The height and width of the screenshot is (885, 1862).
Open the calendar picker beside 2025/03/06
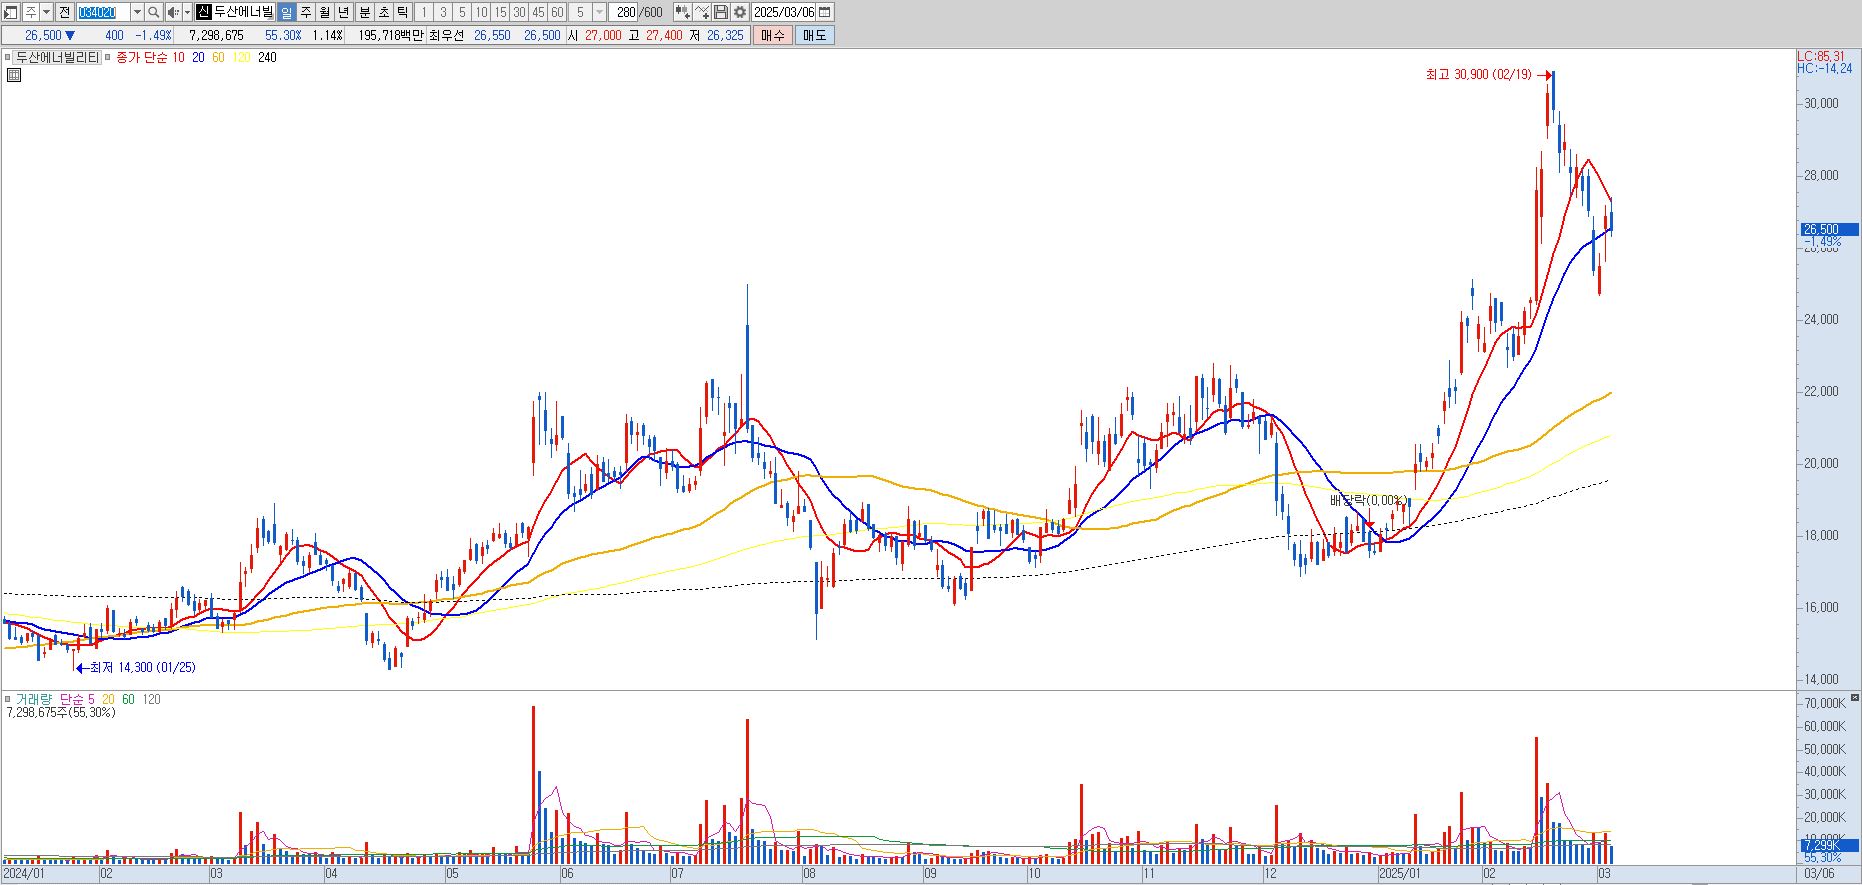pos(824,12)
